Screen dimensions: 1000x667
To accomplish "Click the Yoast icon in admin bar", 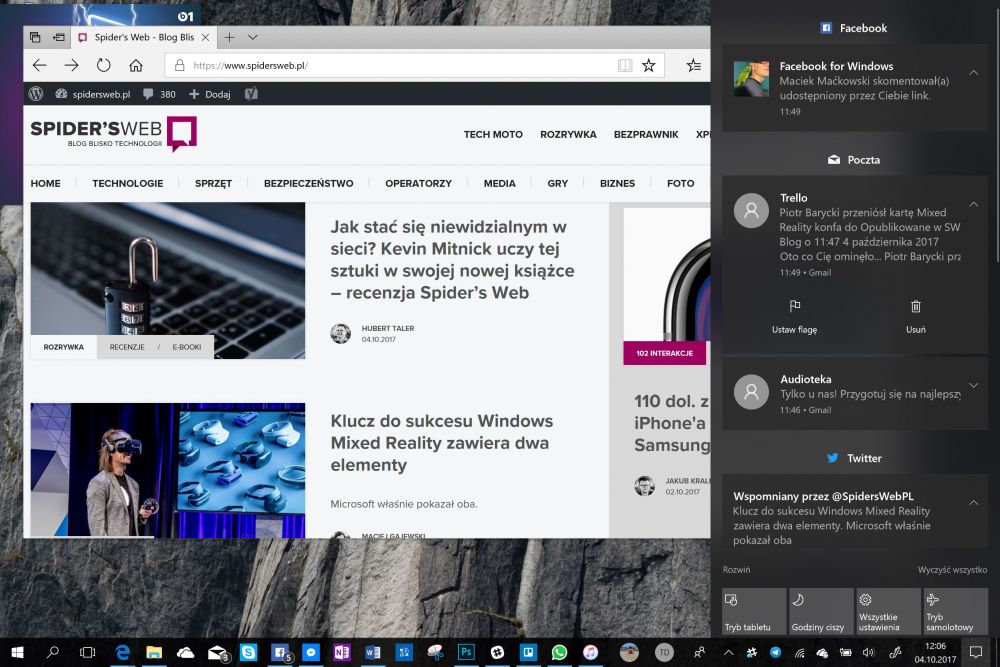I will (x=251, y=94).
